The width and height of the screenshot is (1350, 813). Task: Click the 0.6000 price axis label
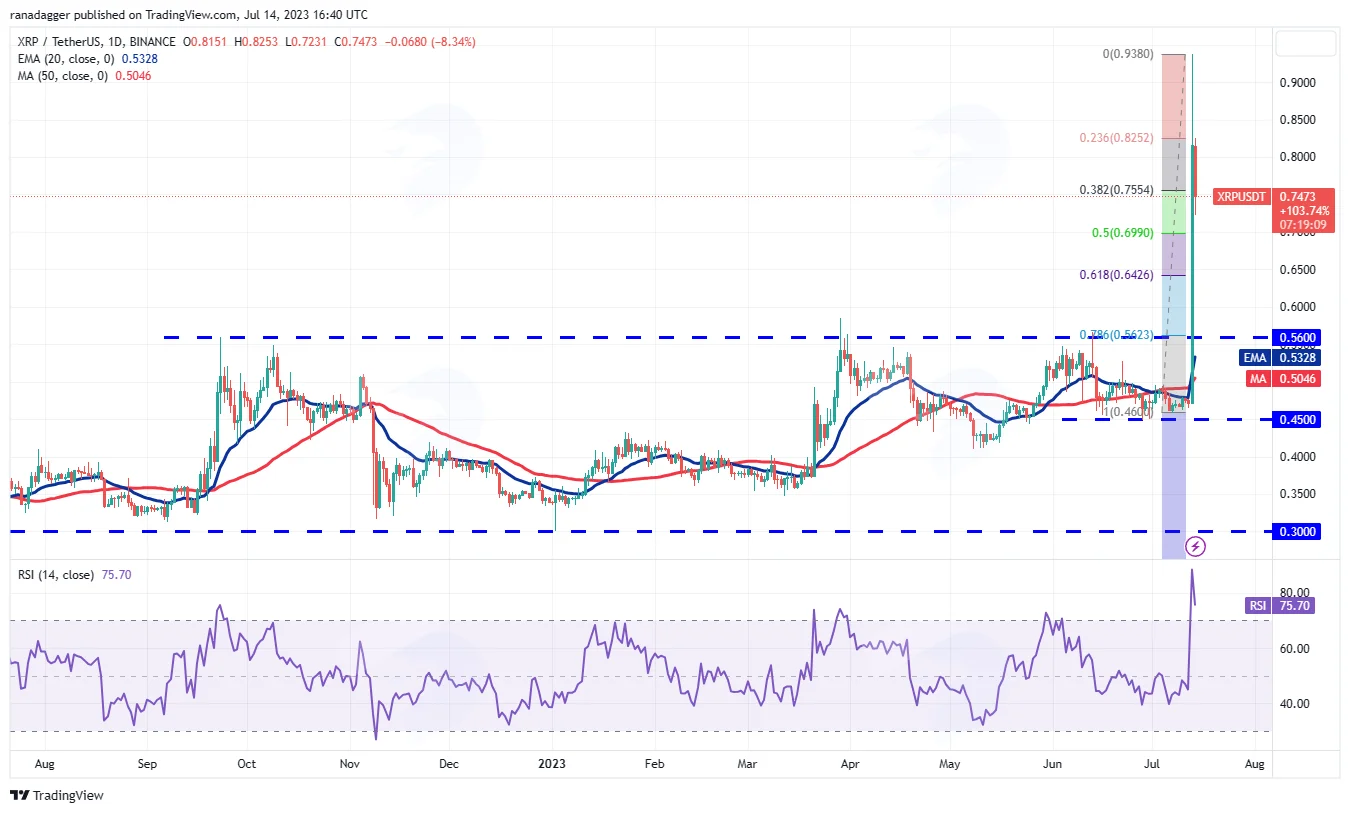click(1300, 307)
